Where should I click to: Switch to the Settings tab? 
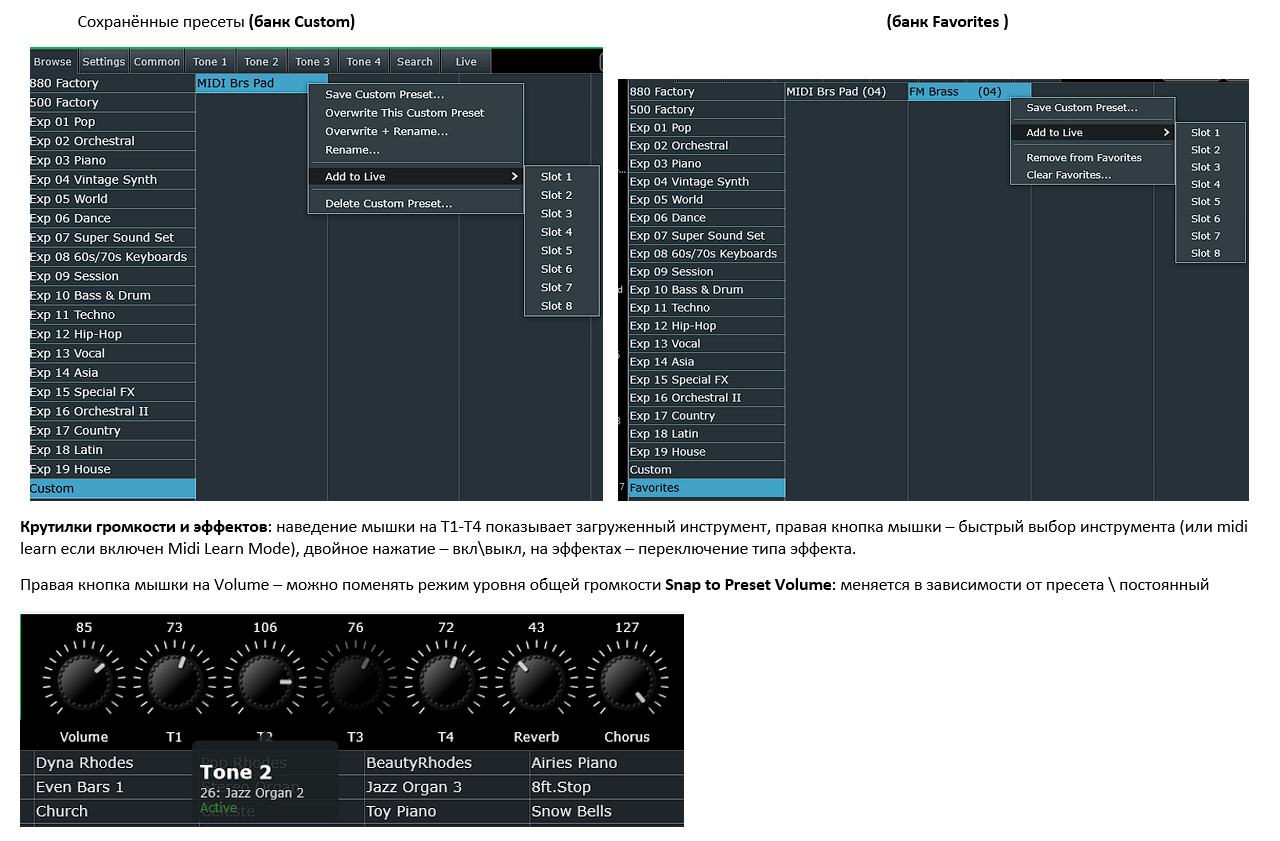click(104, 62)
